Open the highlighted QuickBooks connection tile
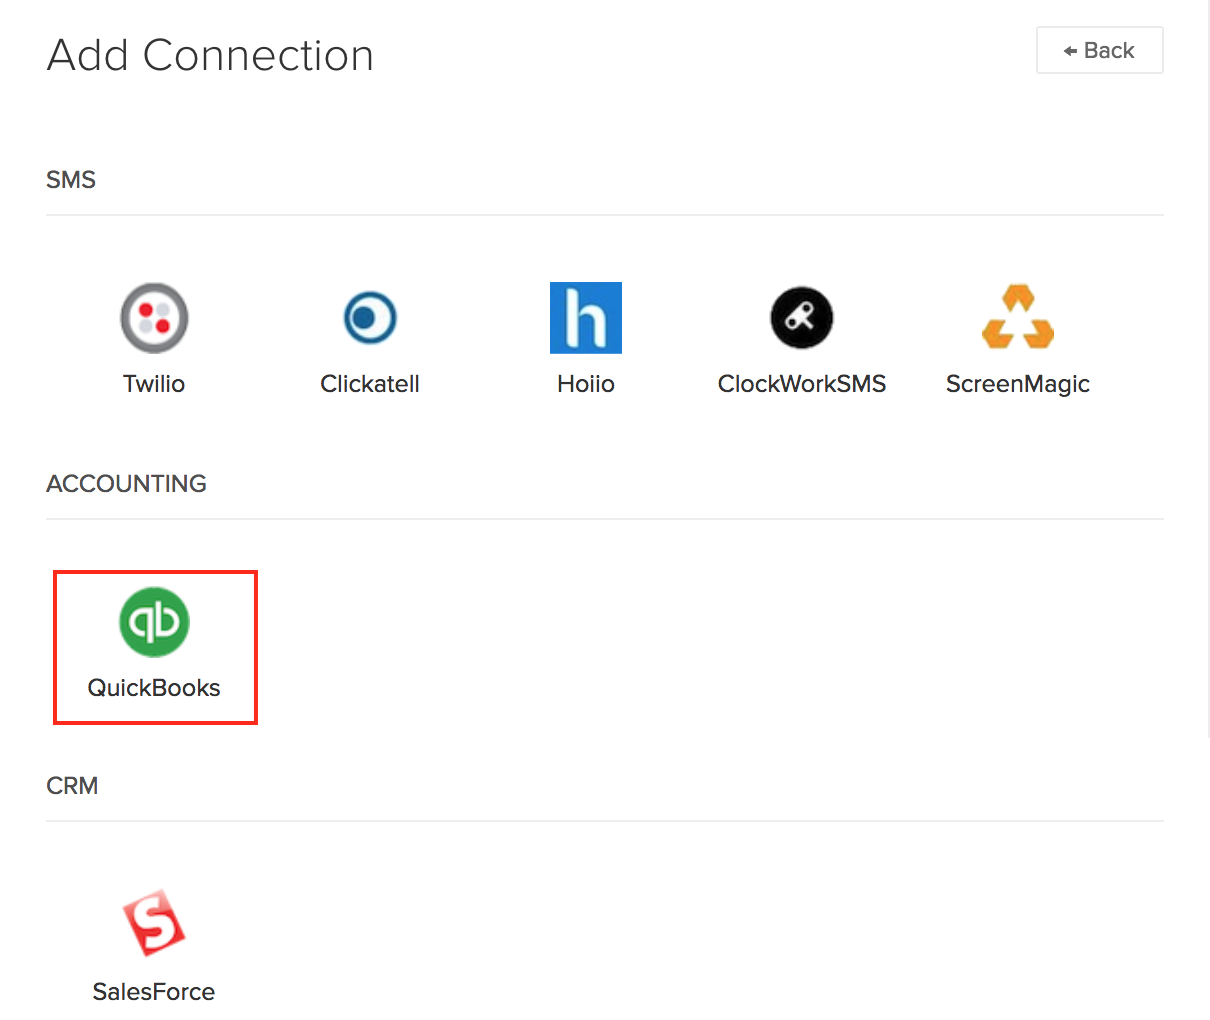This screenshot has height=1020, width=1210. [155, 646]
